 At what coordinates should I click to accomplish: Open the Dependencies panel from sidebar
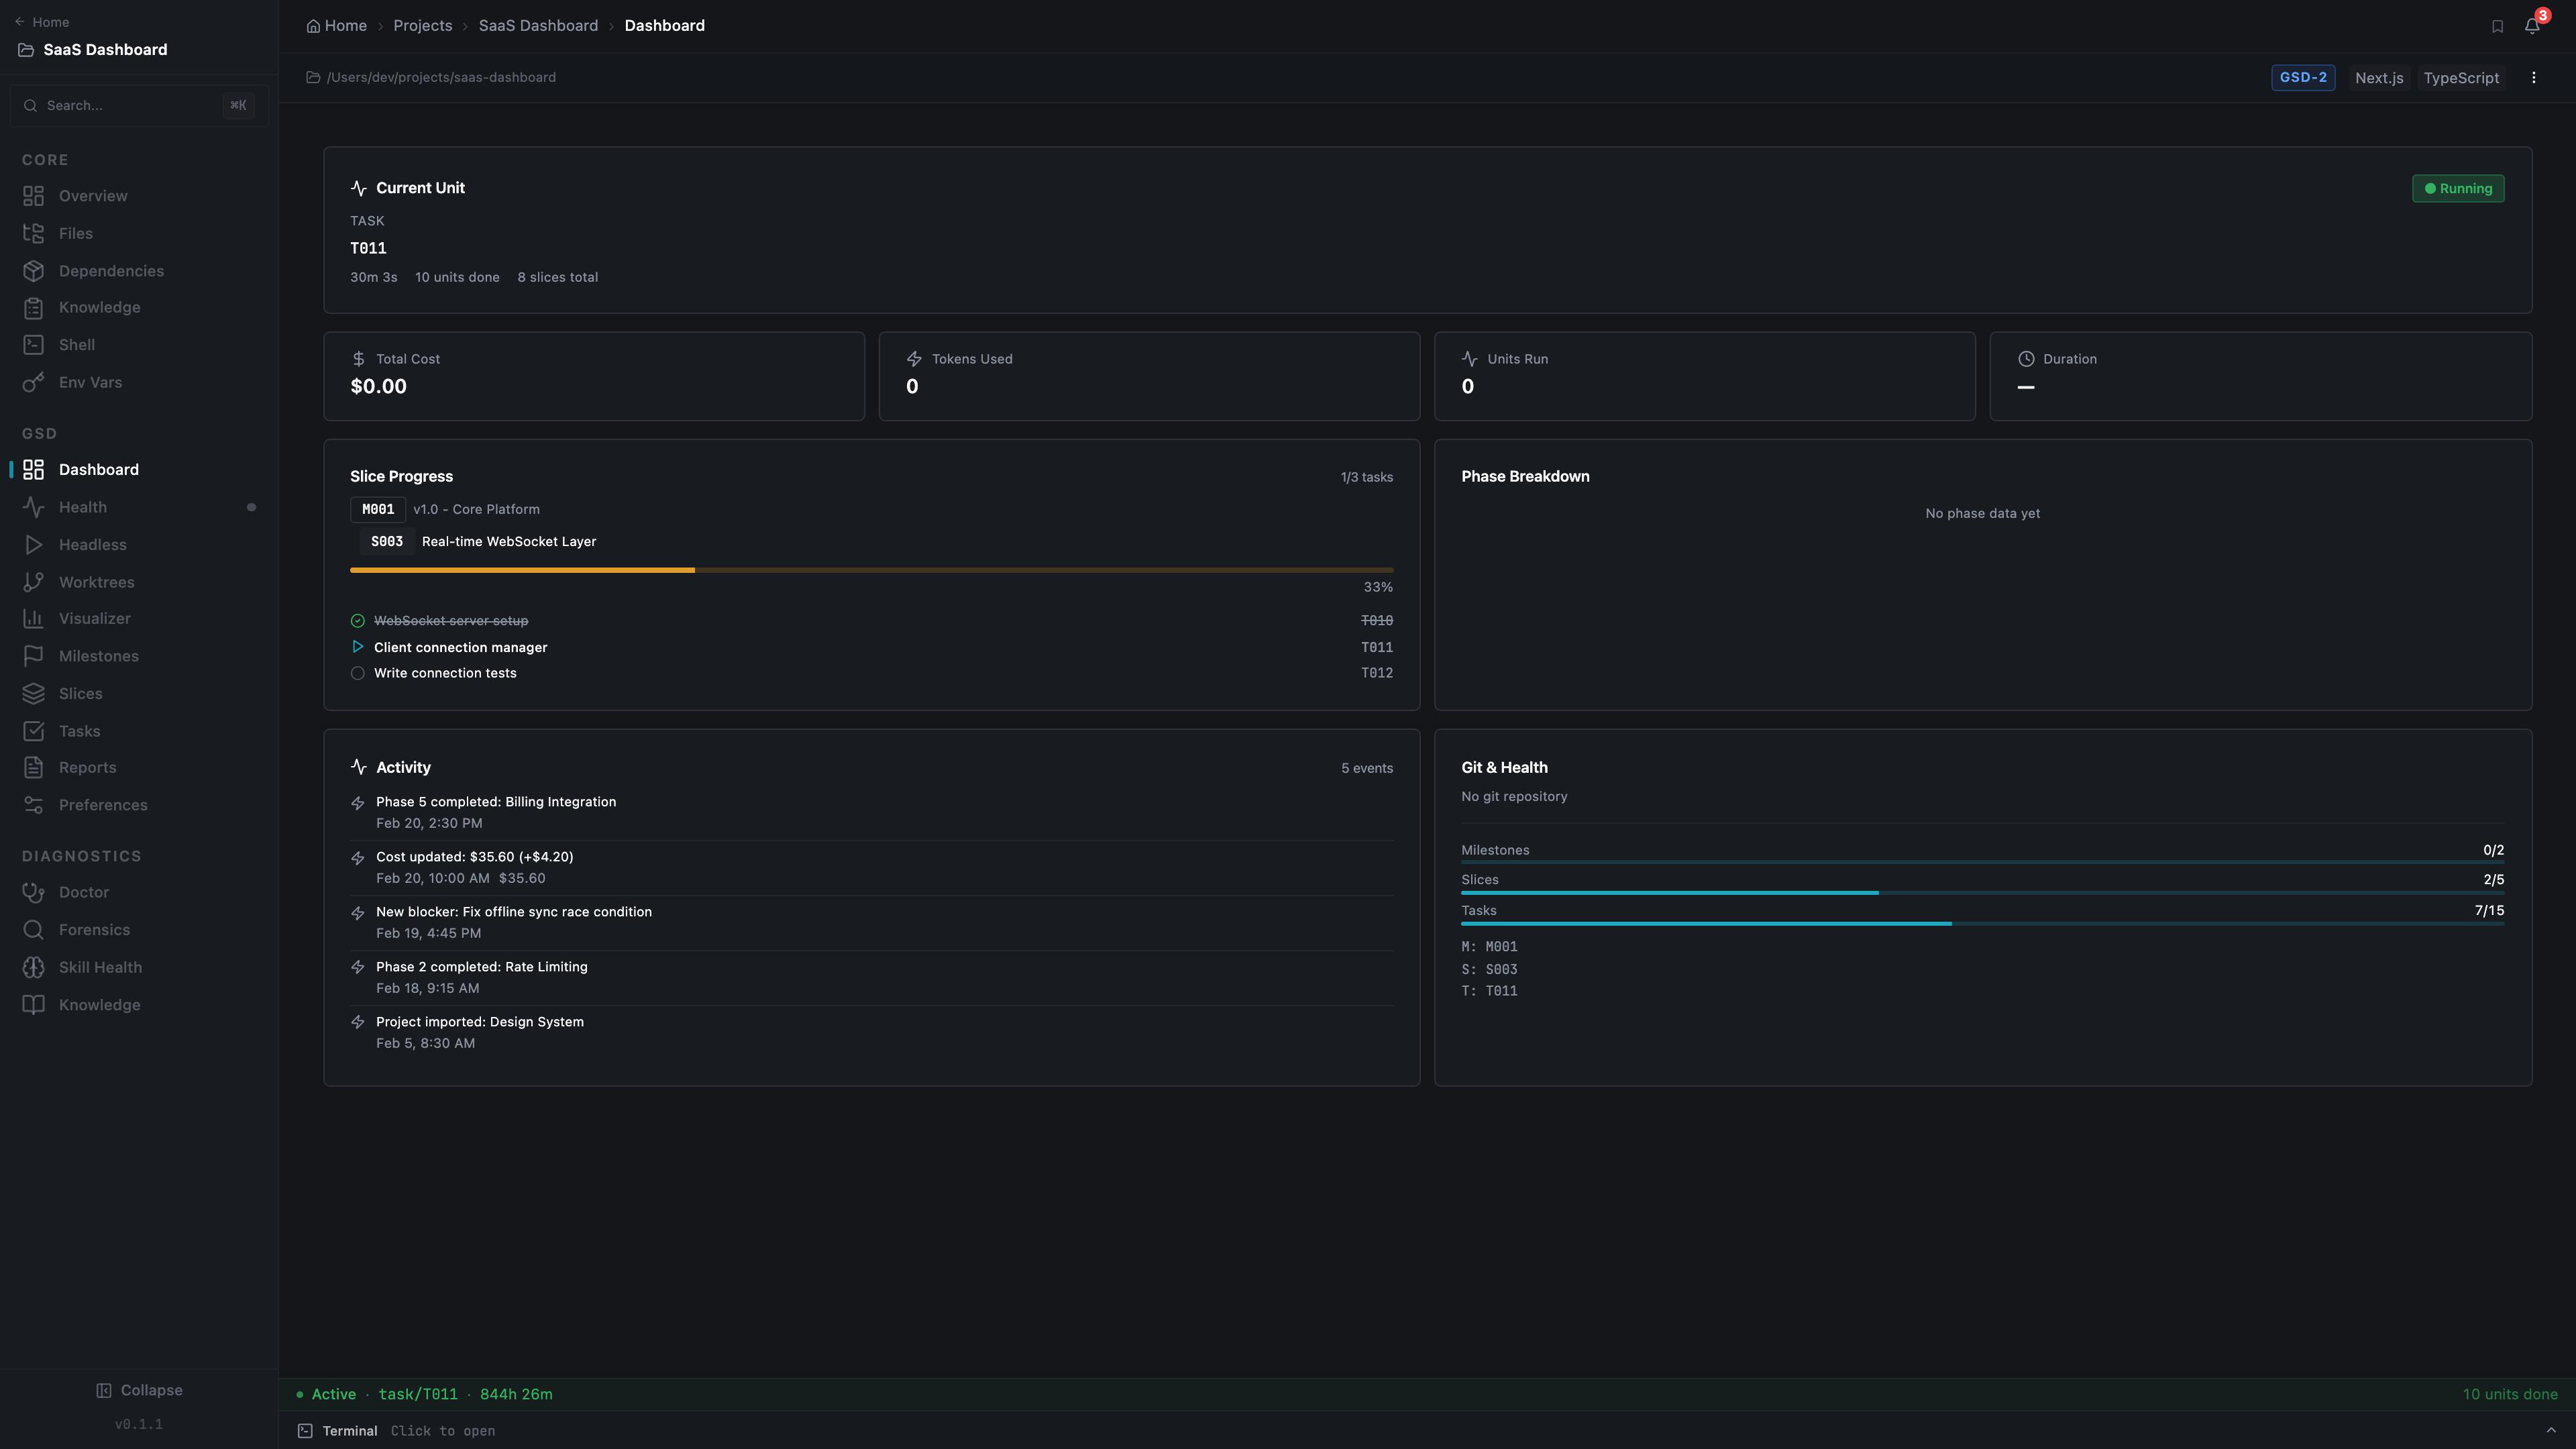tap(110, 270)
